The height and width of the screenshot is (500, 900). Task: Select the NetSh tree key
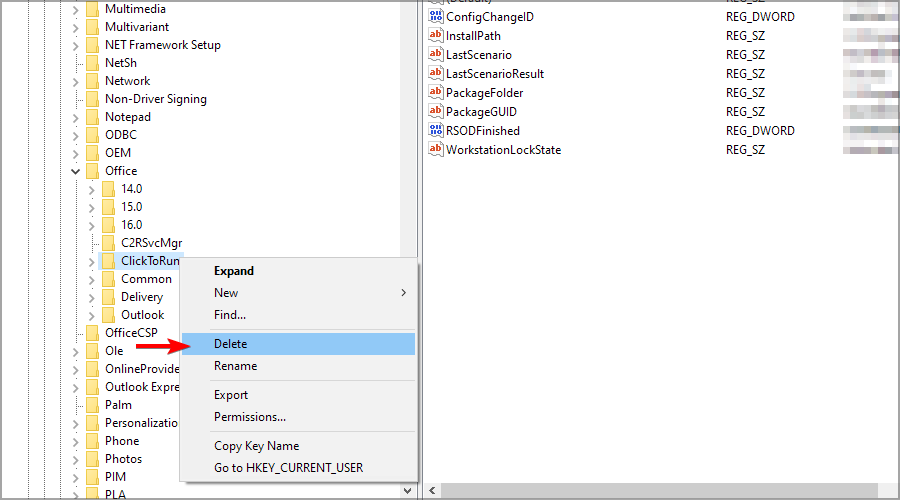[121, 63]
